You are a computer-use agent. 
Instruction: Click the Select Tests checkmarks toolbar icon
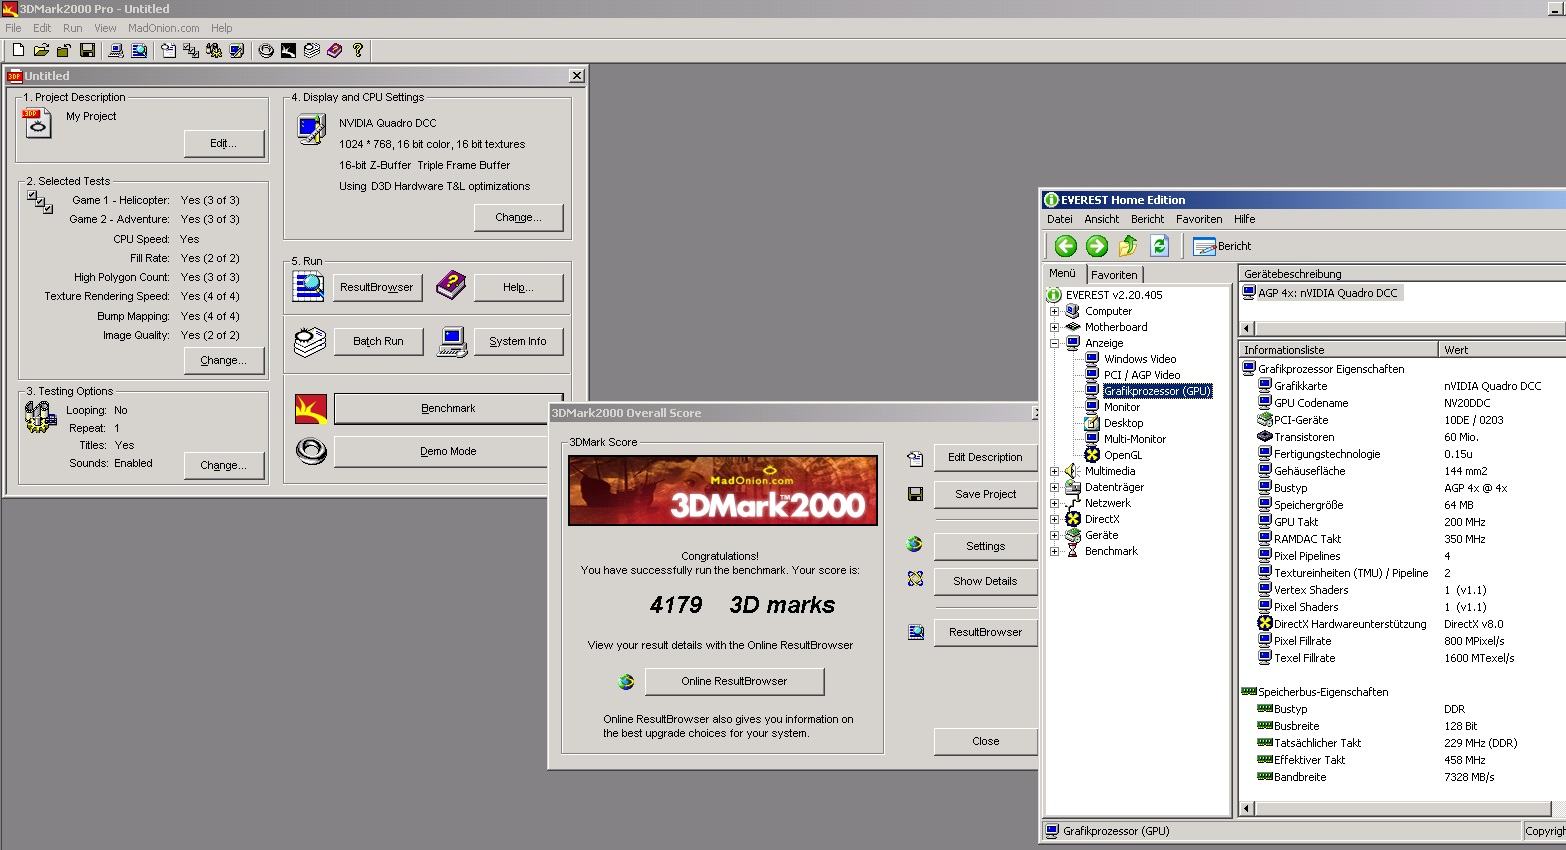point(191,50)
